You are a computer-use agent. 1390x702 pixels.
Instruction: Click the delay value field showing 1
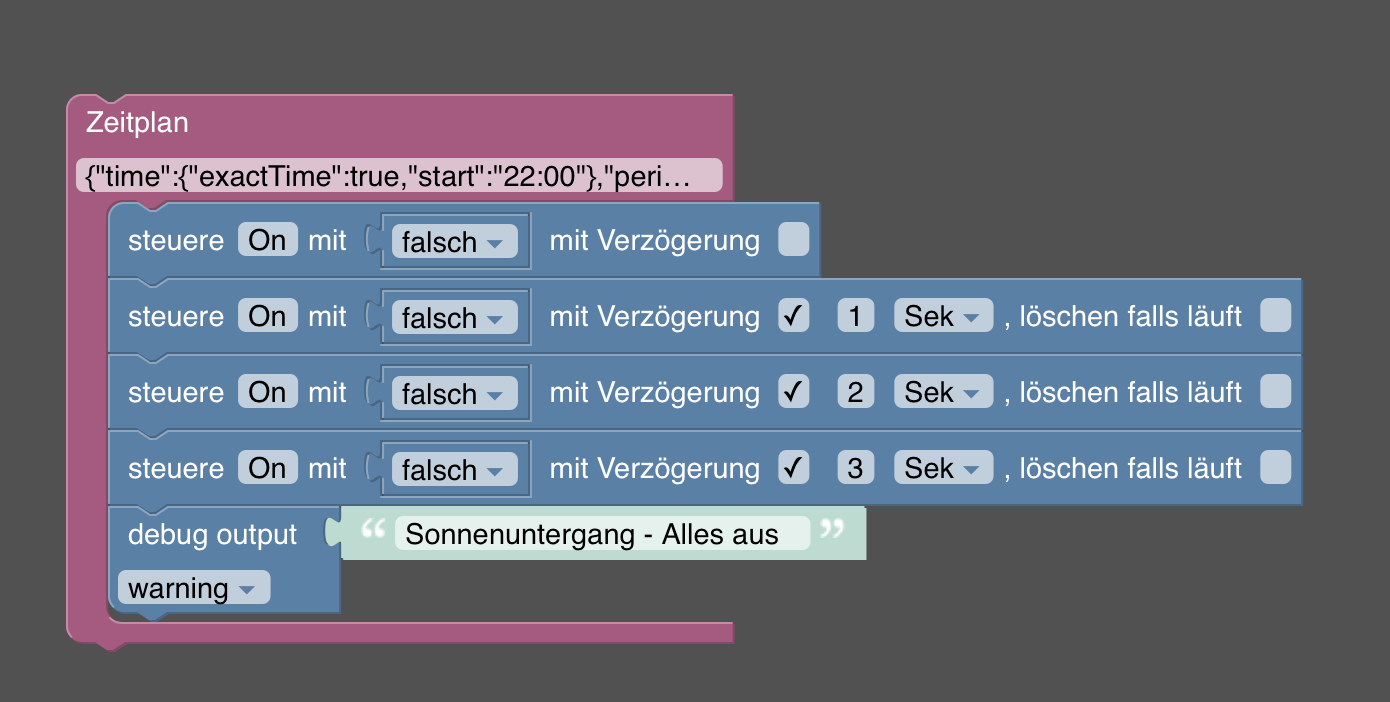coord(855,316)
